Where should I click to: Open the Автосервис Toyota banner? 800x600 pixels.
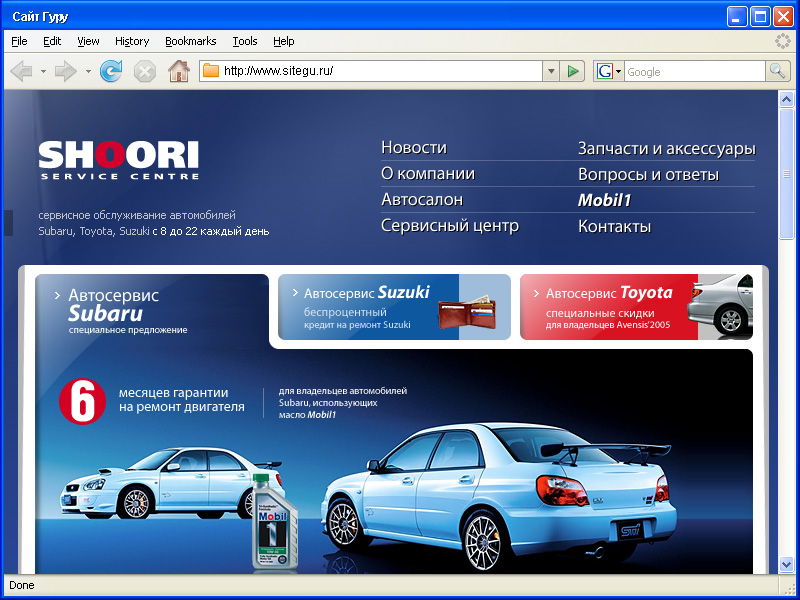636,307
